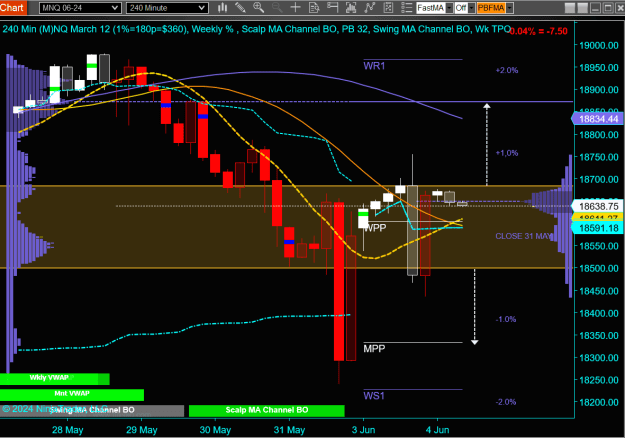625x438 pixels.
Task: Click the 31 May date label
Action: tap(289, 430)
